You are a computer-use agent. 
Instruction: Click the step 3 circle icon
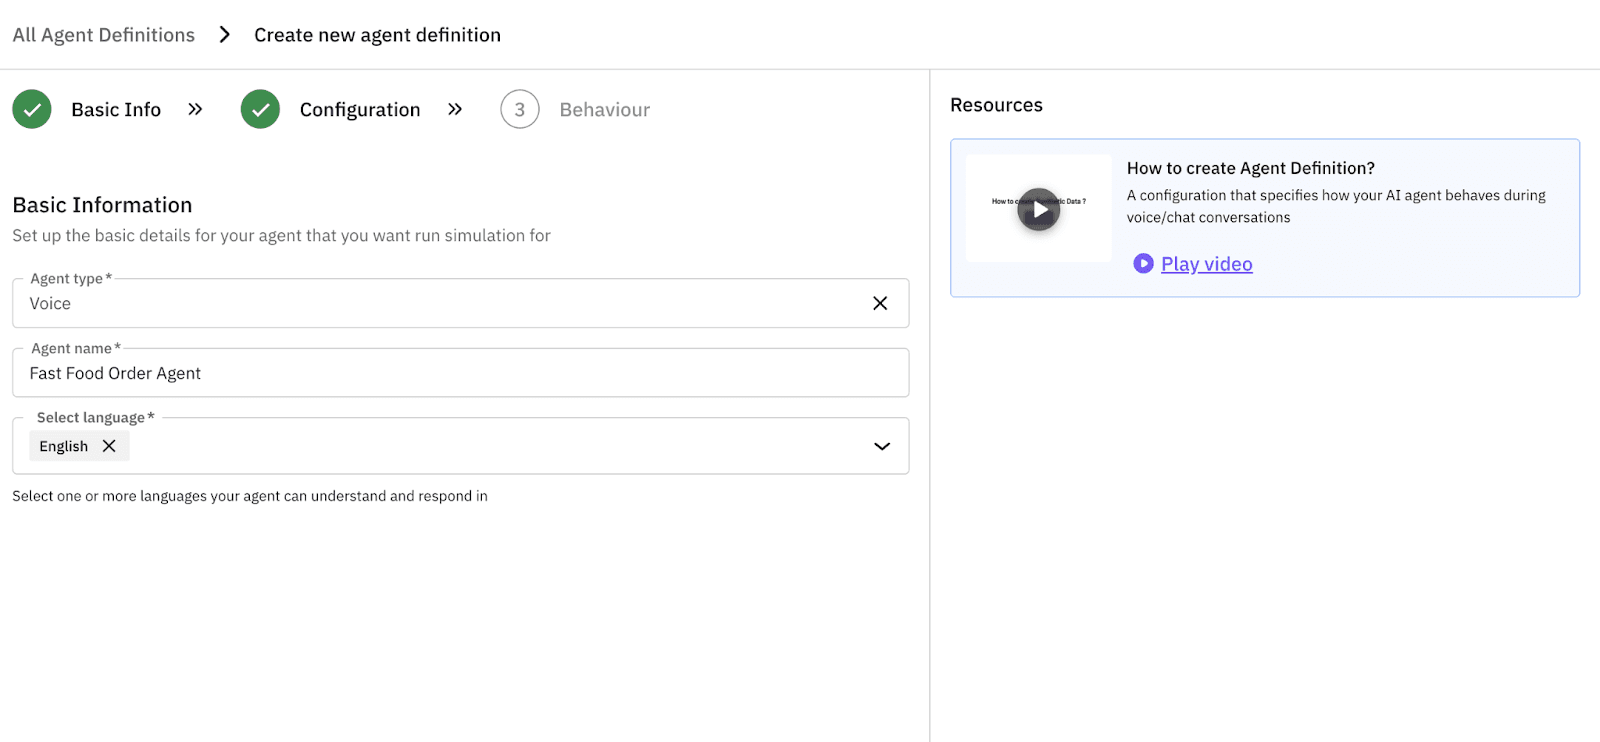[x=520, y=110]
